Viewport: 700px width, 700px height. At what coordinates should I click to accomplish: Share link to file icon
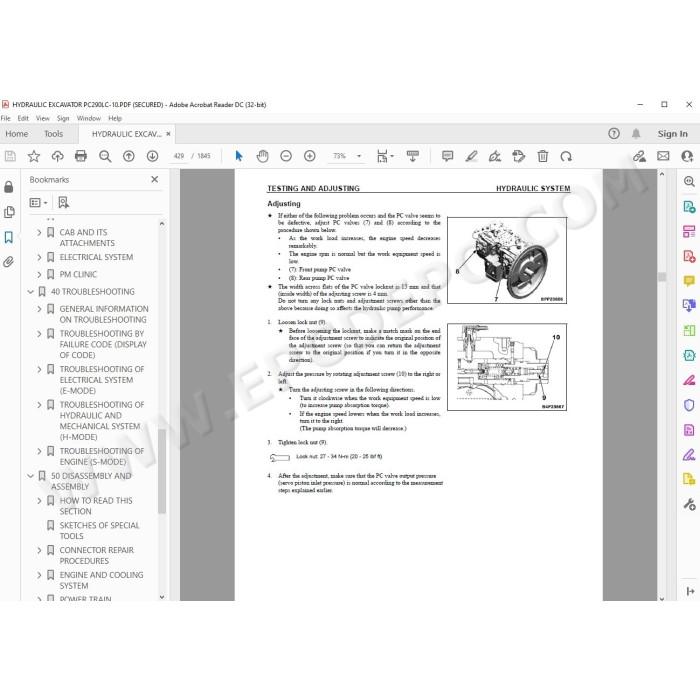[x=639, y=156]
